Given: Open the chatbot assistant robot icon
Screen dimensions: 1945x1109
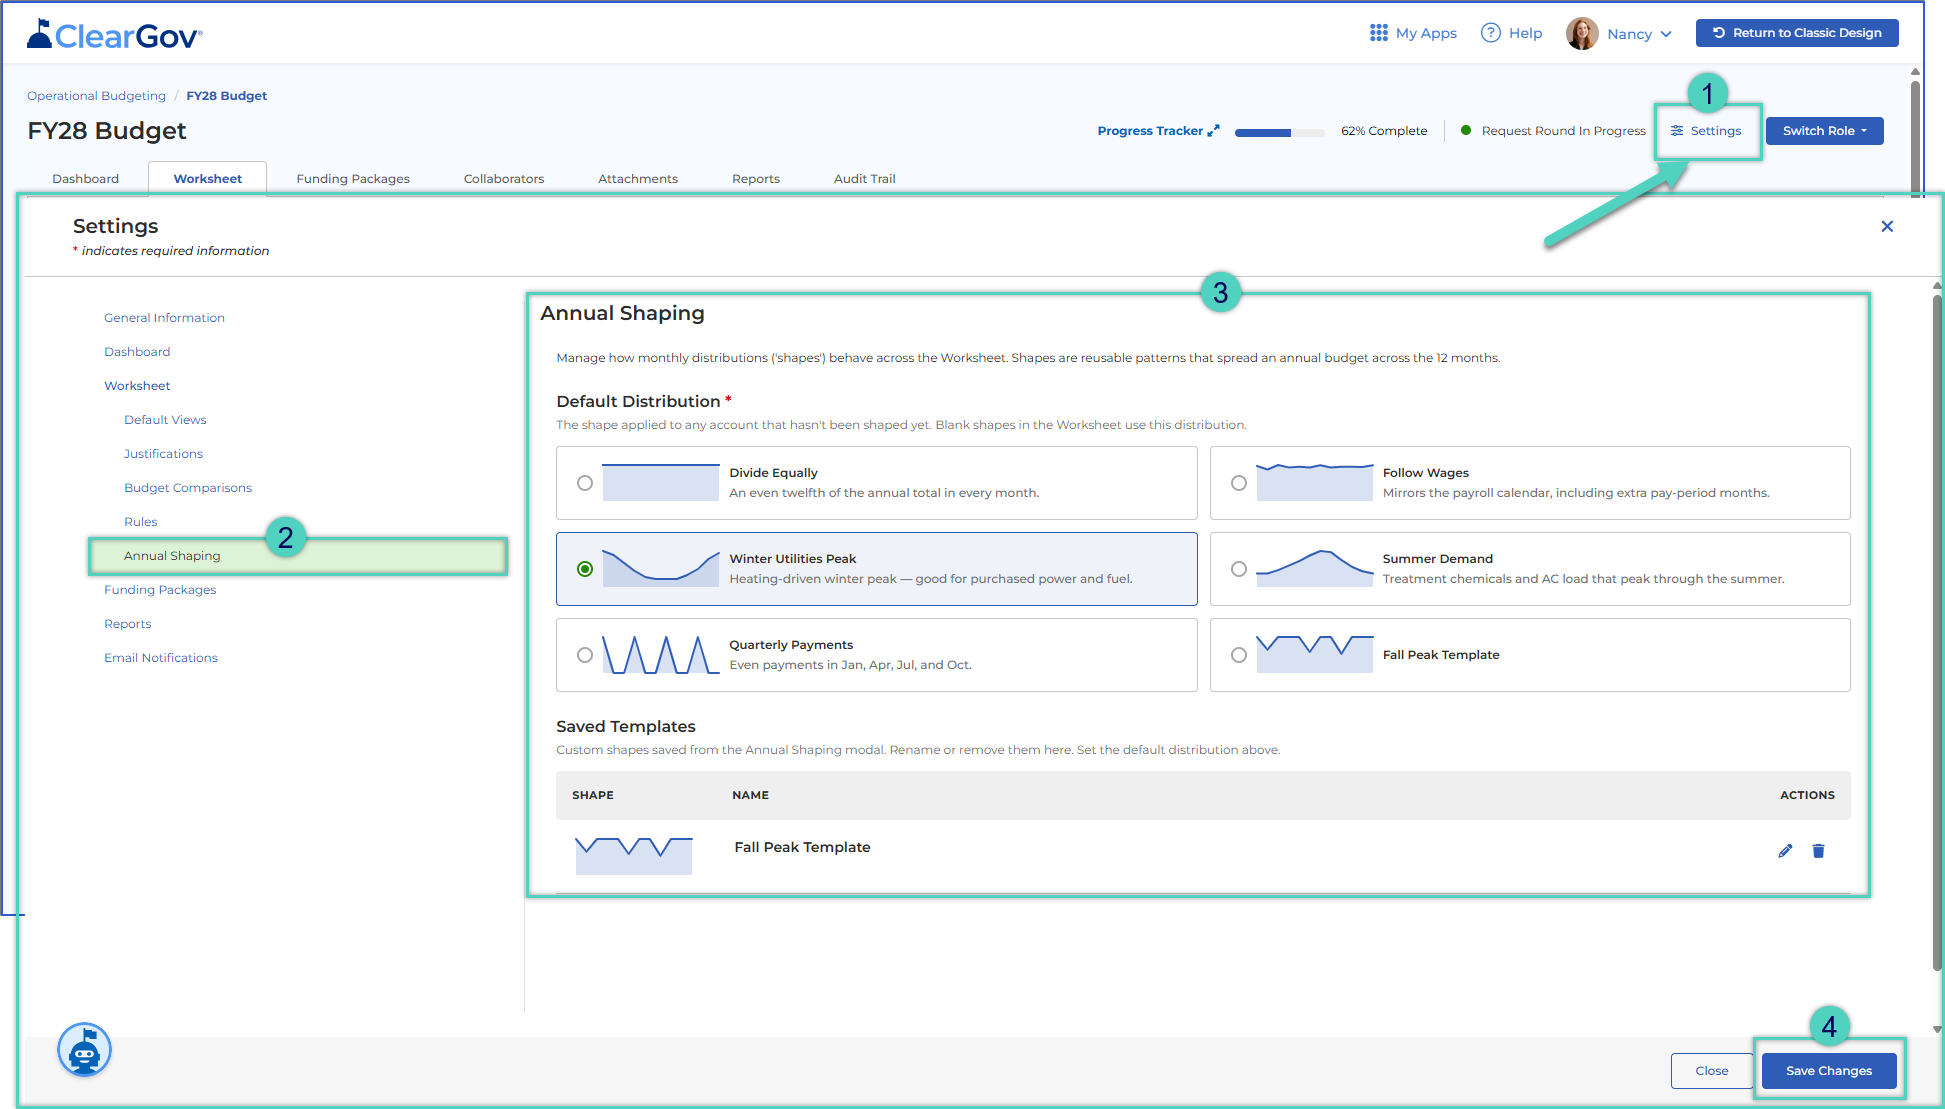Looking at the screenshot, I should tap(85, 1050).
